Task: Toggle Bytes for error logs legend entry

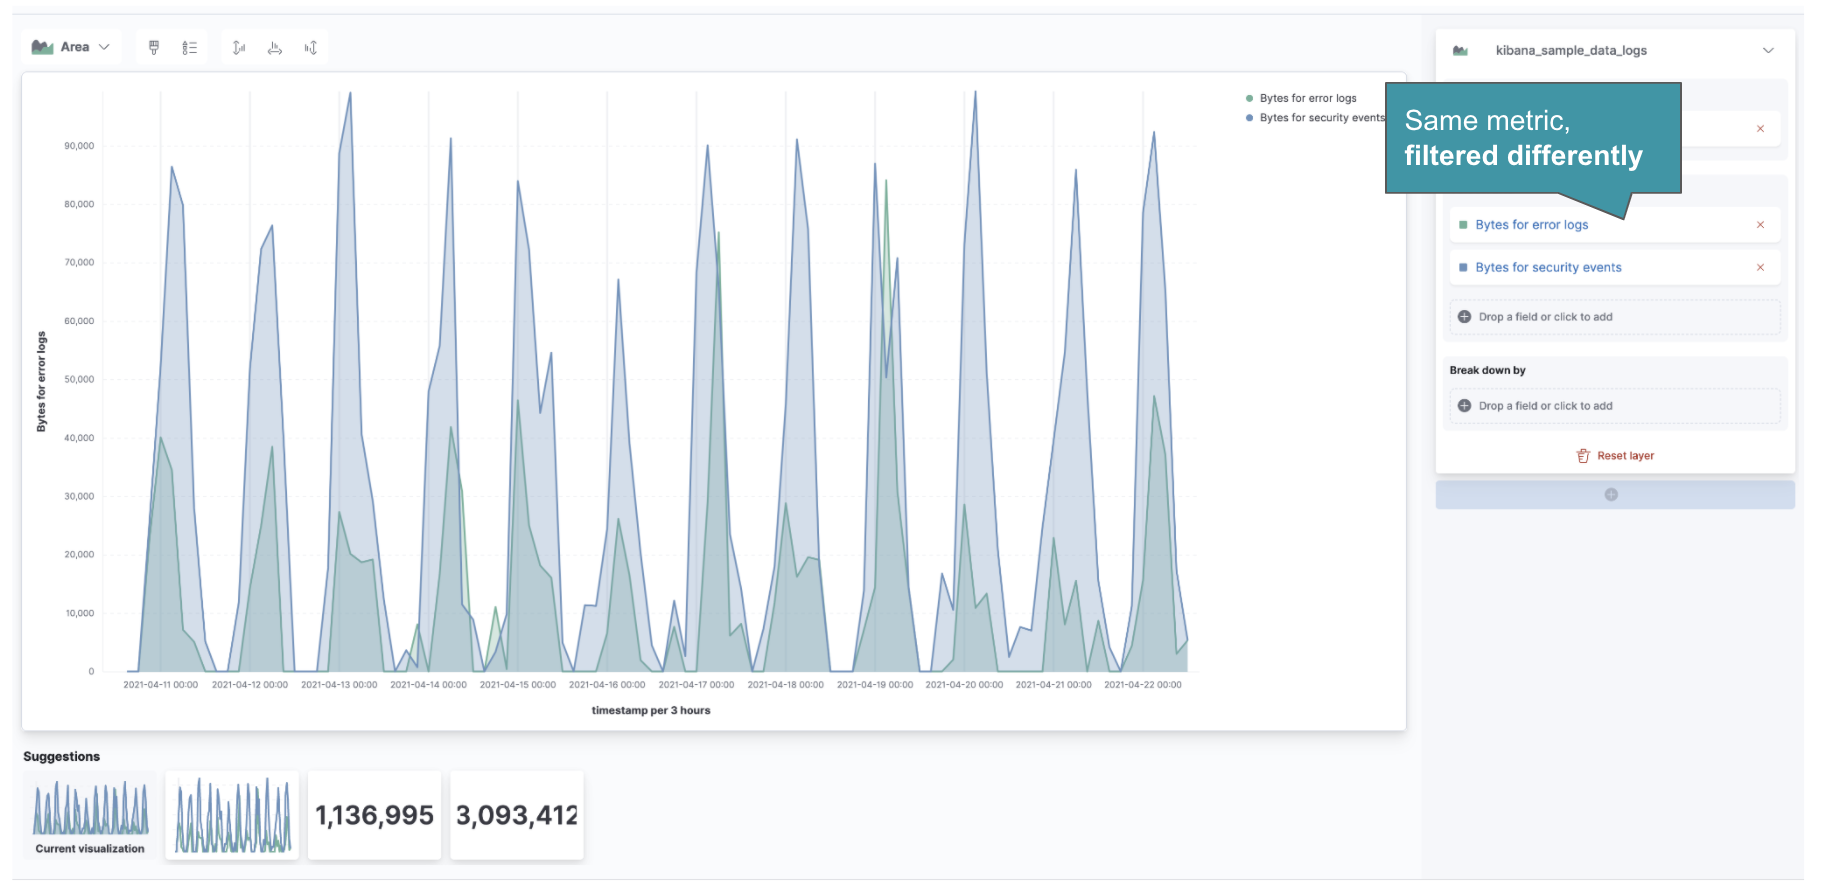Action: point(1307,99)
